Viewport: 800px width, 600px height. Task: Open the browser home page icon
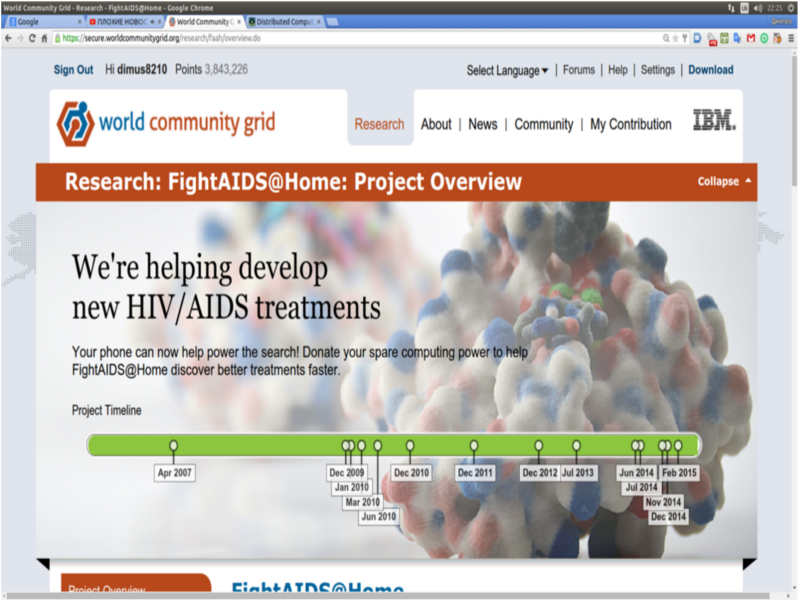click(44, 38)
